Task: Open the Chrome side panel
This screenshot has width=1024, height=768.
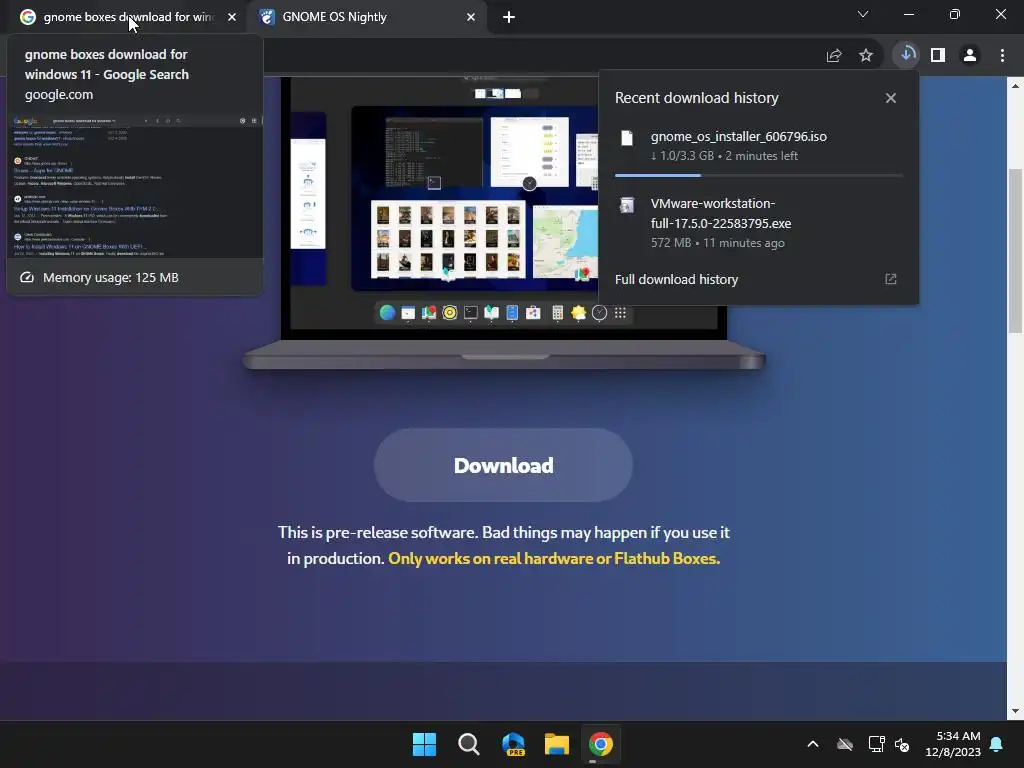Action: 938,56
